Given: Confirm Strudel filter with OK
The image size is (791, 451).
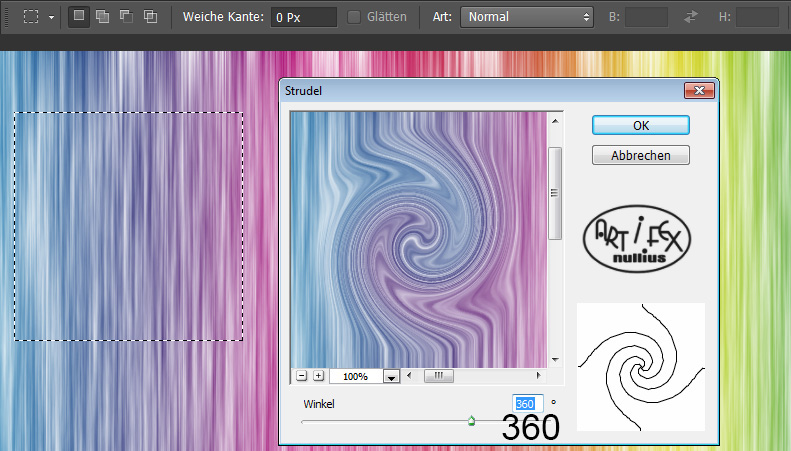Looking at the screenshot, I should click(x=641, y=125).
